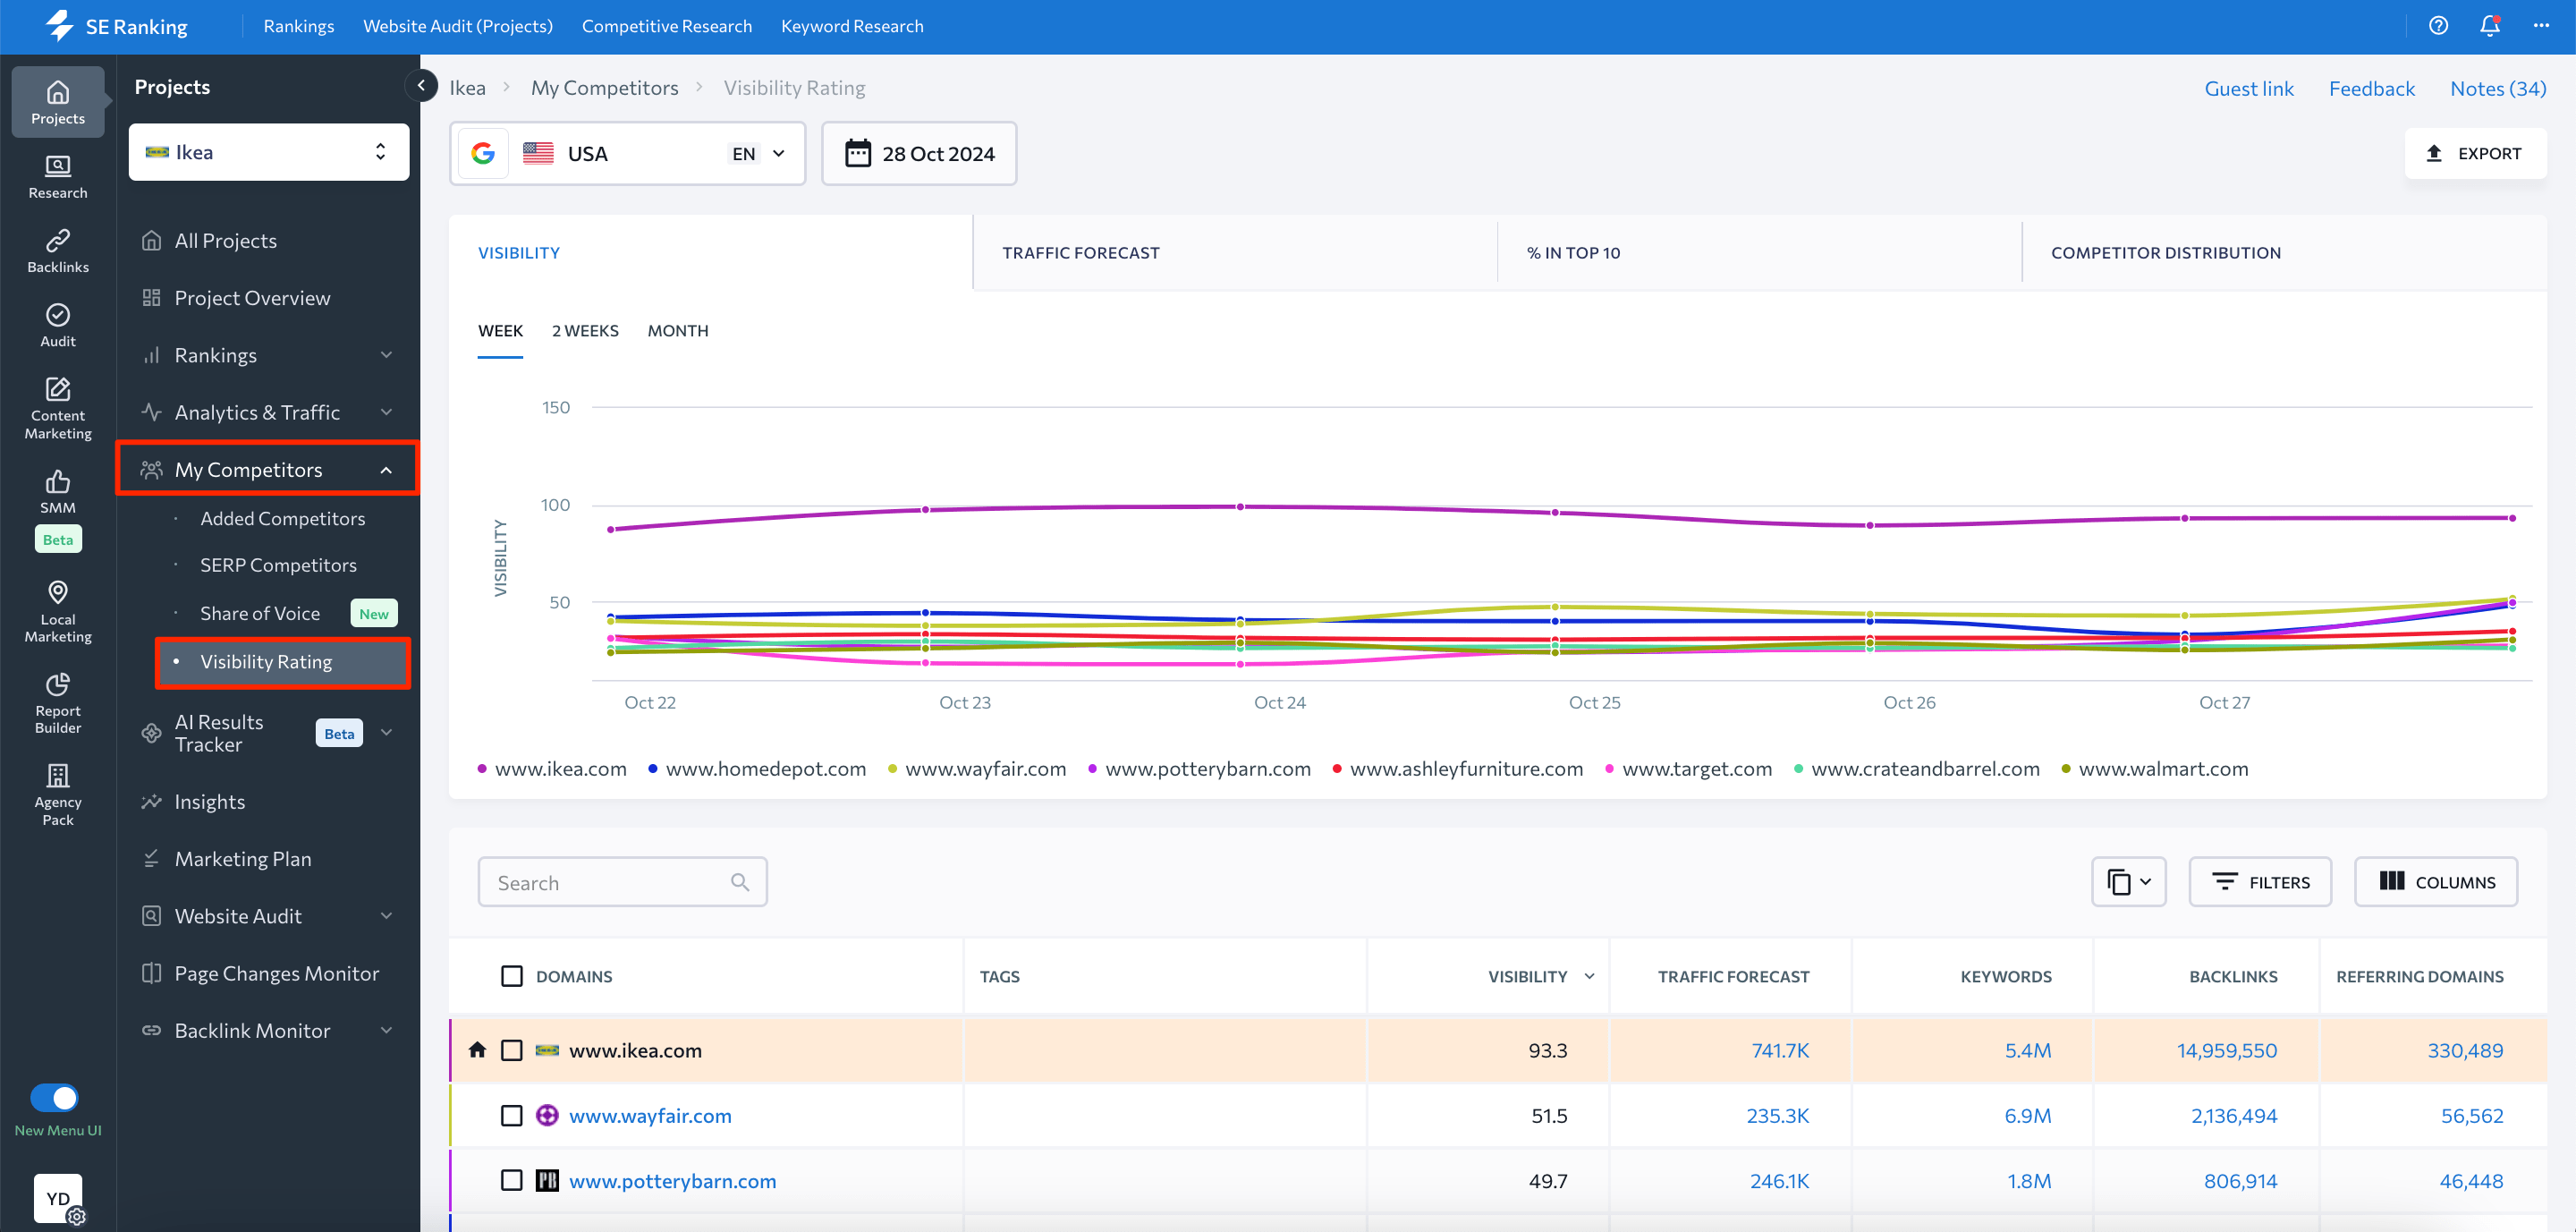Open the 28 Oct 2024 date picker
Viewport: 2576px width, 1232px height.
pos(919,153)
